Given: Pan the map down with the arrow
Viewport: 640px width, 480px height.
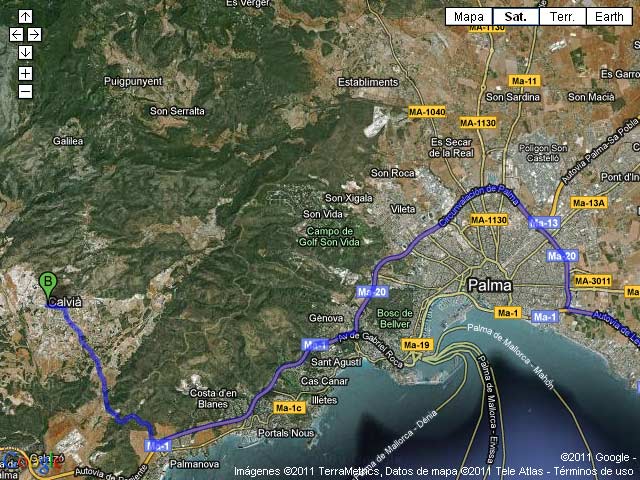Looking at the screenshot, I should tap(25, 53).
